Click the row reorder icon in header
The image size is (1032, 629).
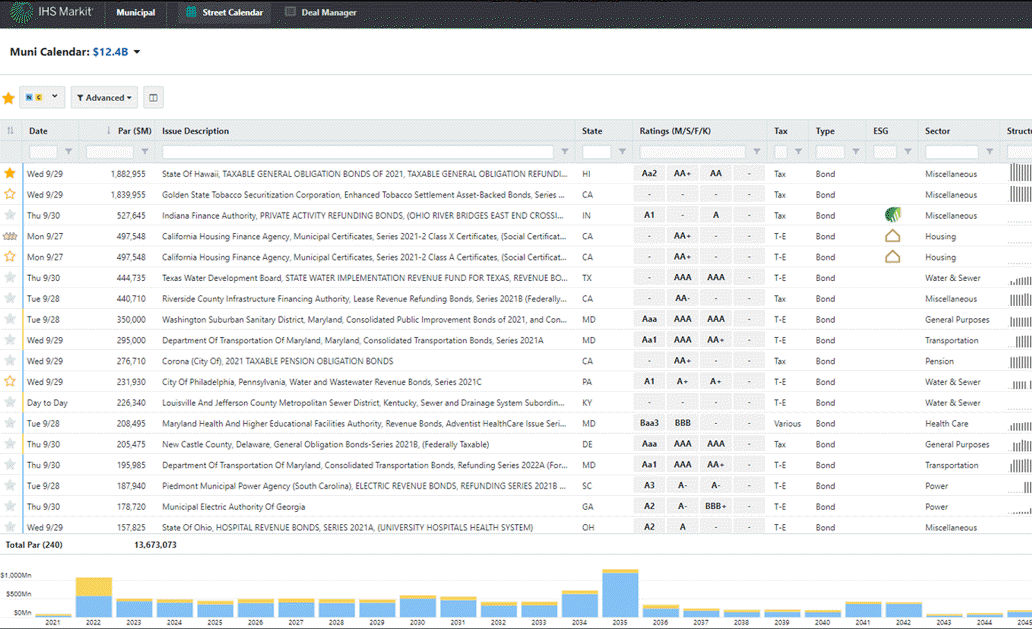[x=11, y=131]
